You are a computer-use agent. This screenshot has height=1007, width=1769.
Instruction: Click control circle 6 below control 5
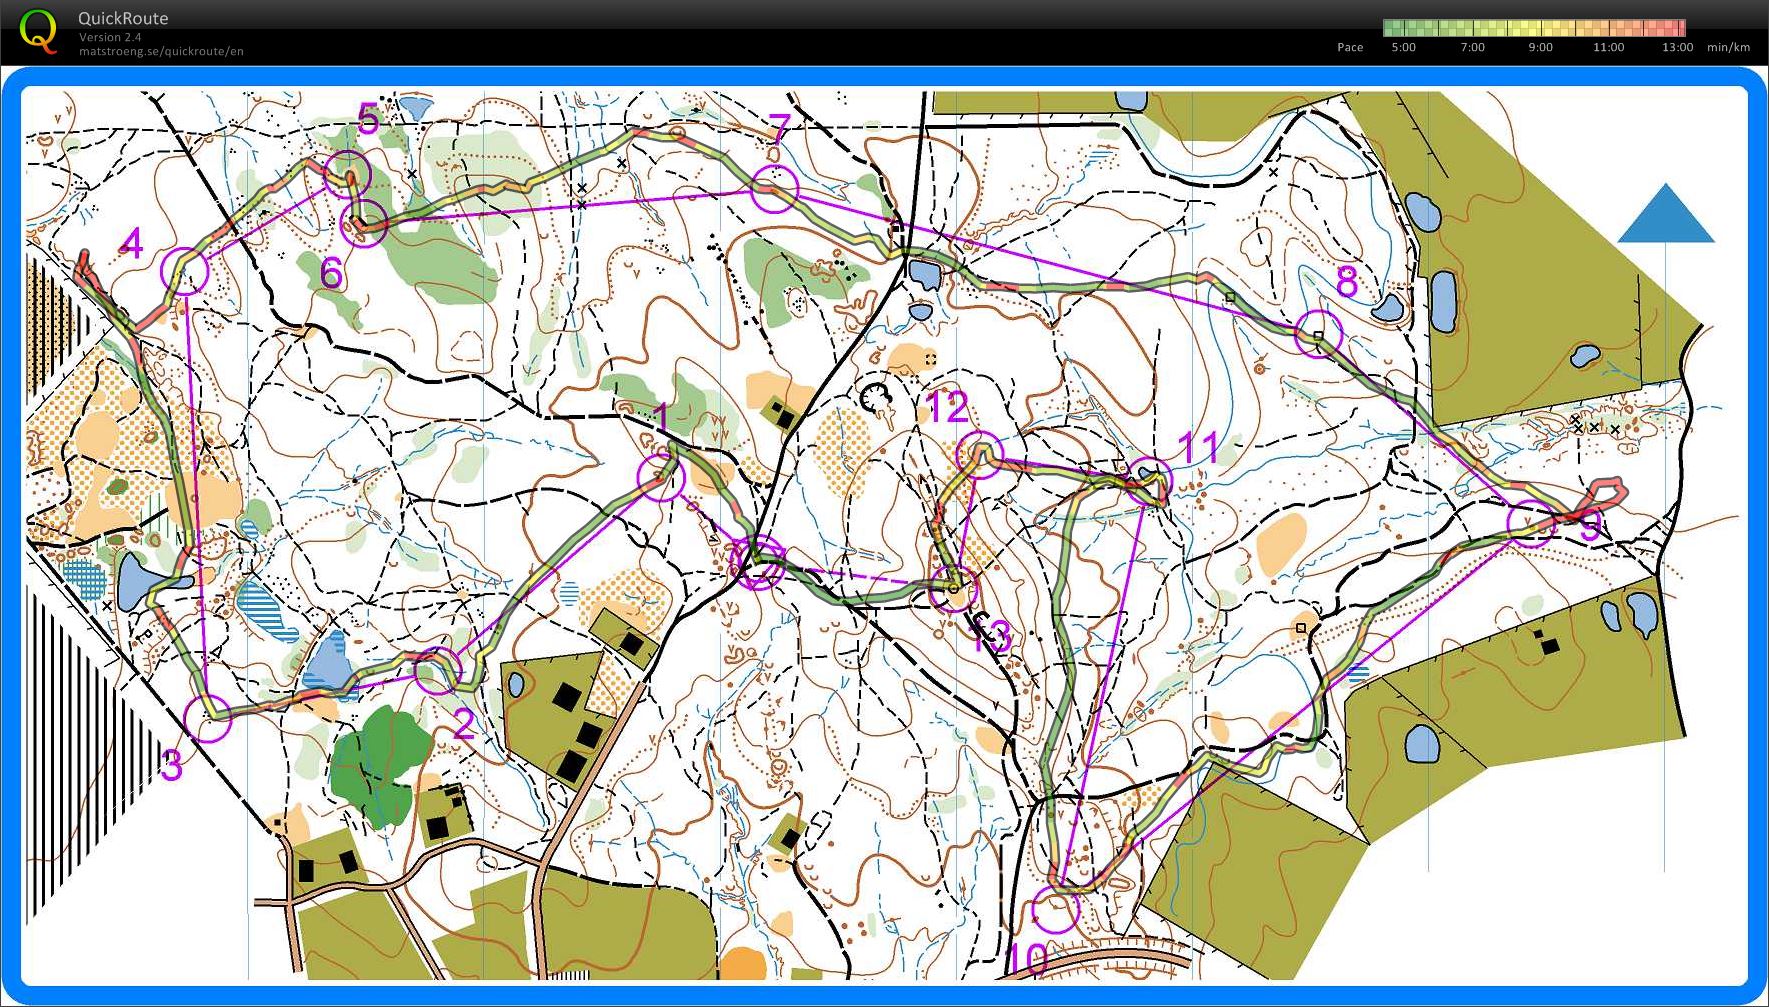pos(364,222)
